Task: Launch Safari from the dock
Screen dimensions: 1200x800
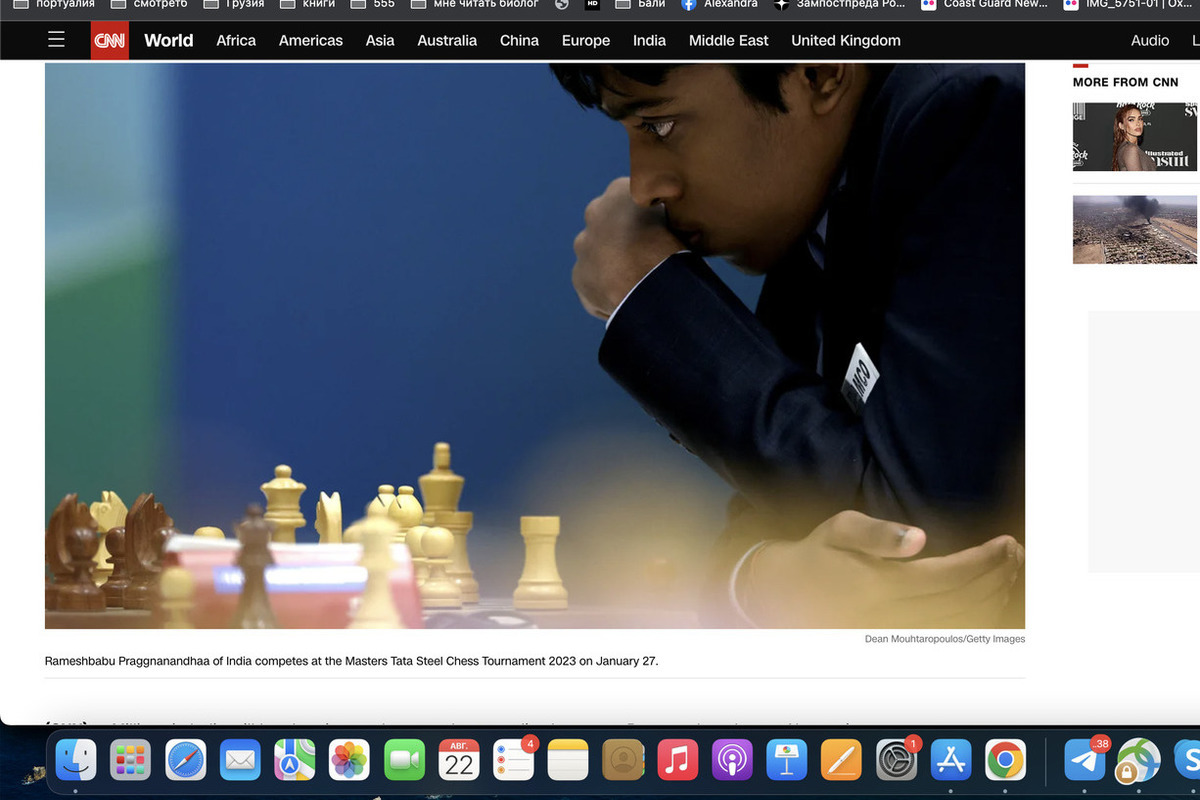Action: [x=186, y=761]
